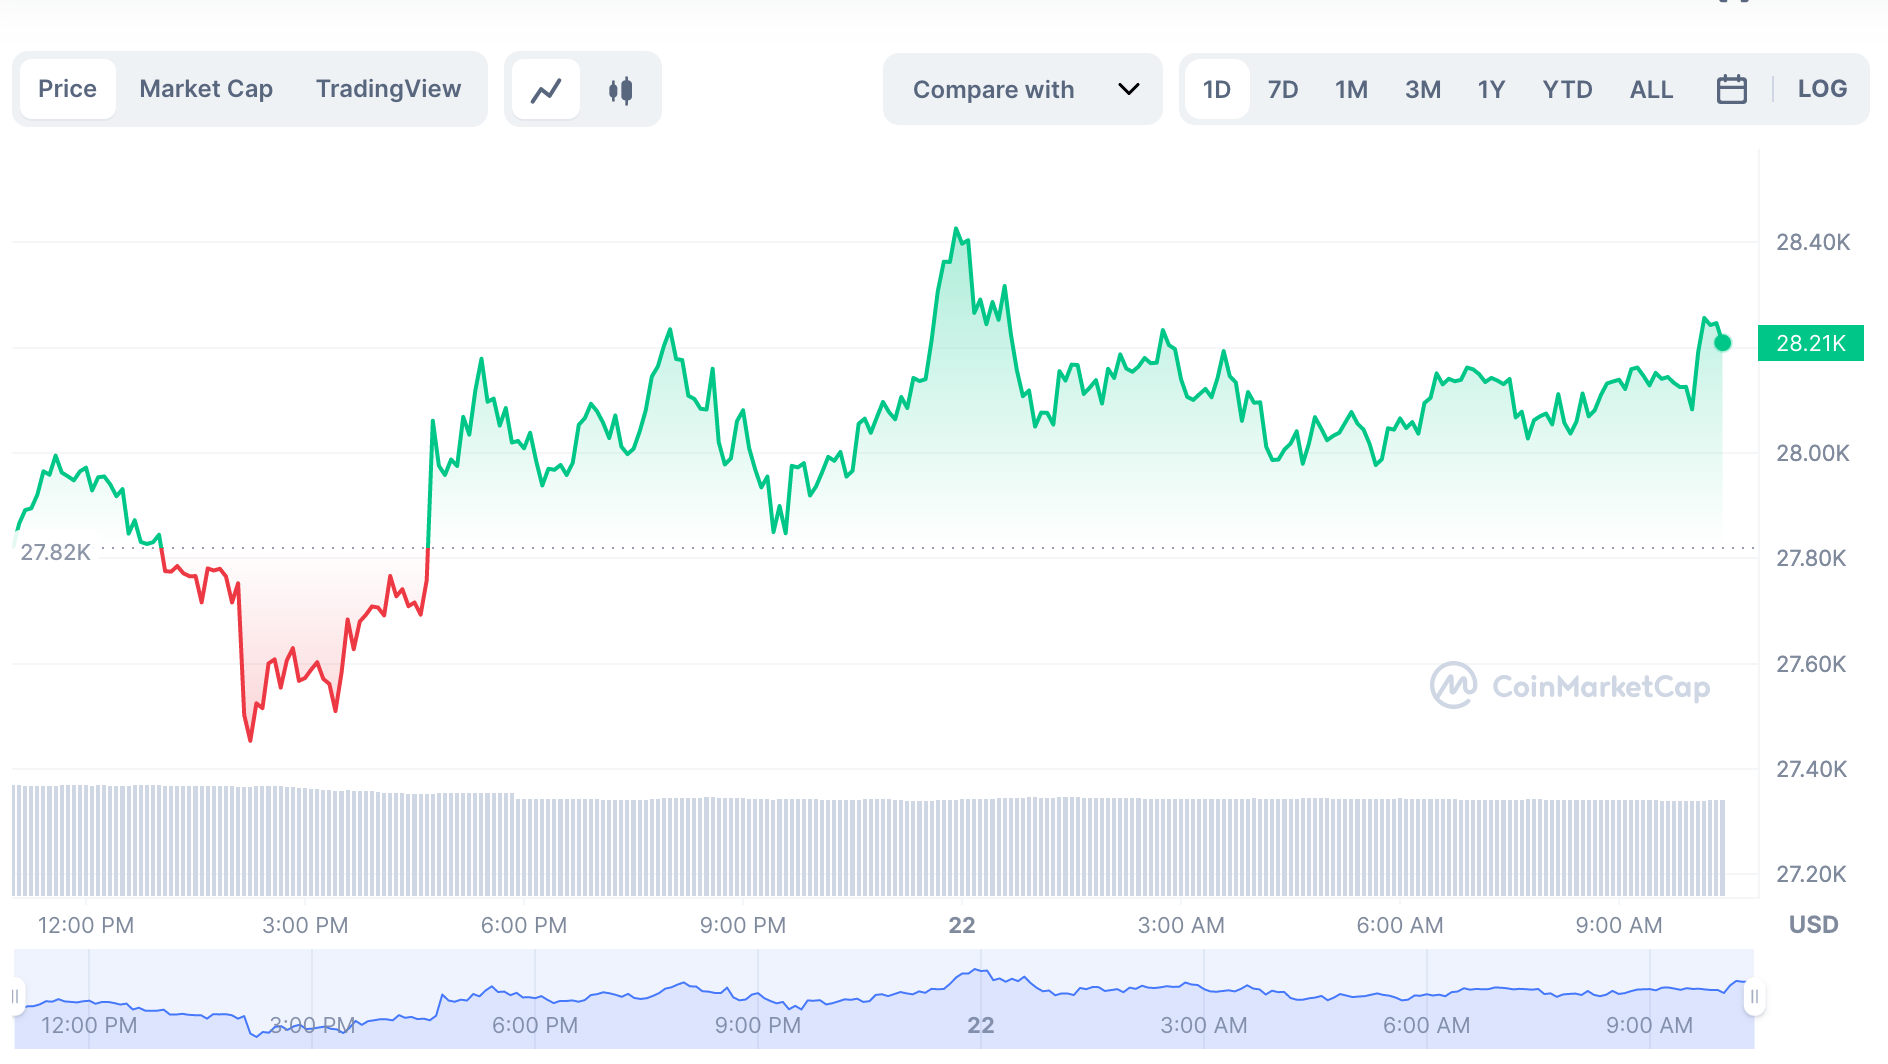Image resolution: width=1888 pixels, height=1064 pixels.
Task: Click the USD currency label
Action: pos(1813,924)
